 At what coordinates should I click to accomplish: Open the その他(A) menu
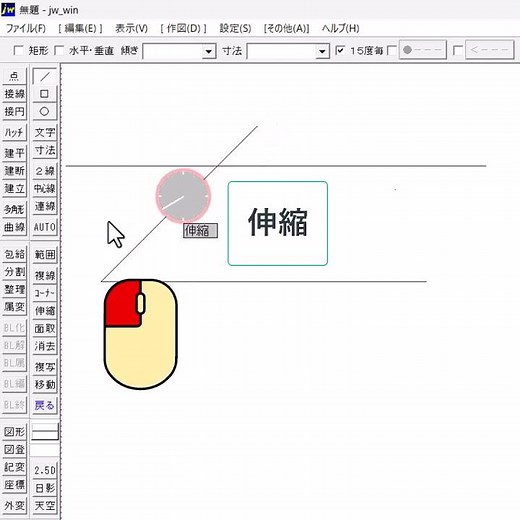coord(286,28)
